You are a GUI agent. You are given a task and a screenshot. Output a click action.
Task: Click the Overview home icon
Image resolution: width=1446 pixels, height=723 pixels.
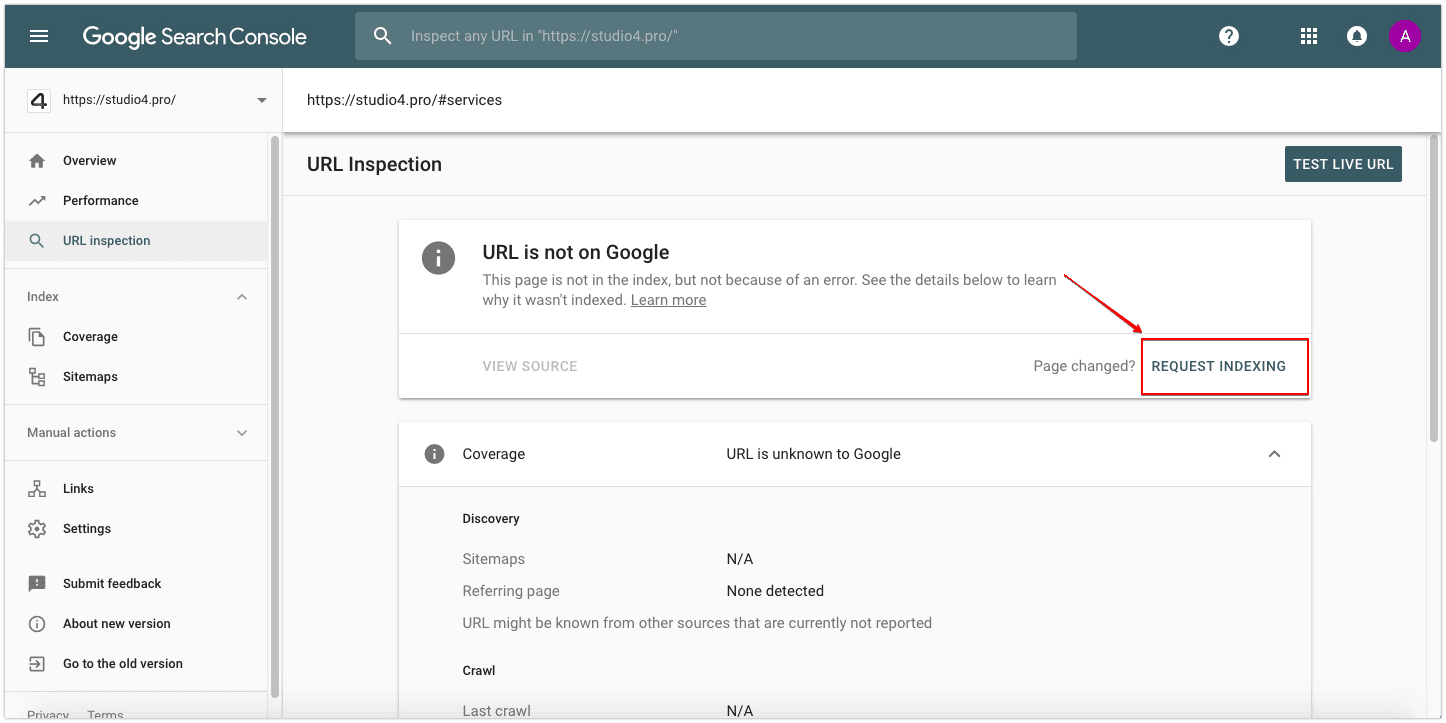[37, 161]
